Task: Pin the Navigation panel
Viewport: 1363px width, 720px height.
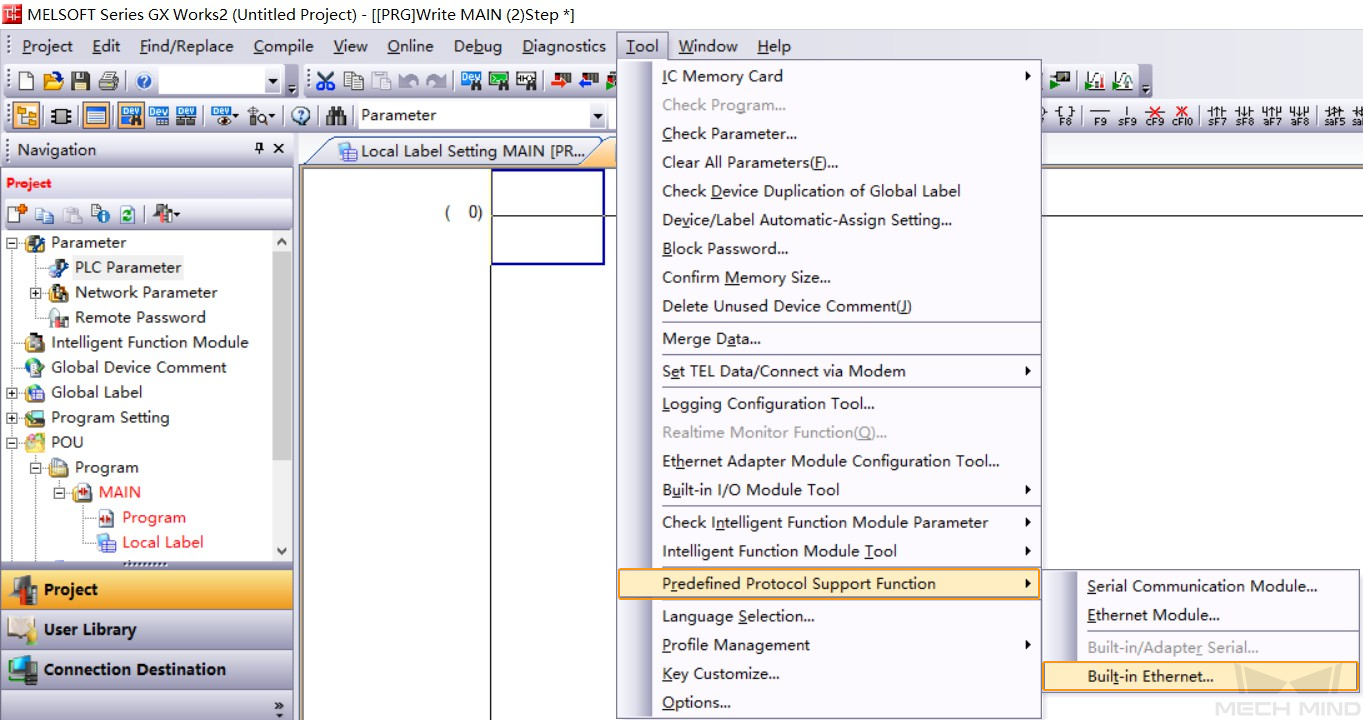Action: 259,149
